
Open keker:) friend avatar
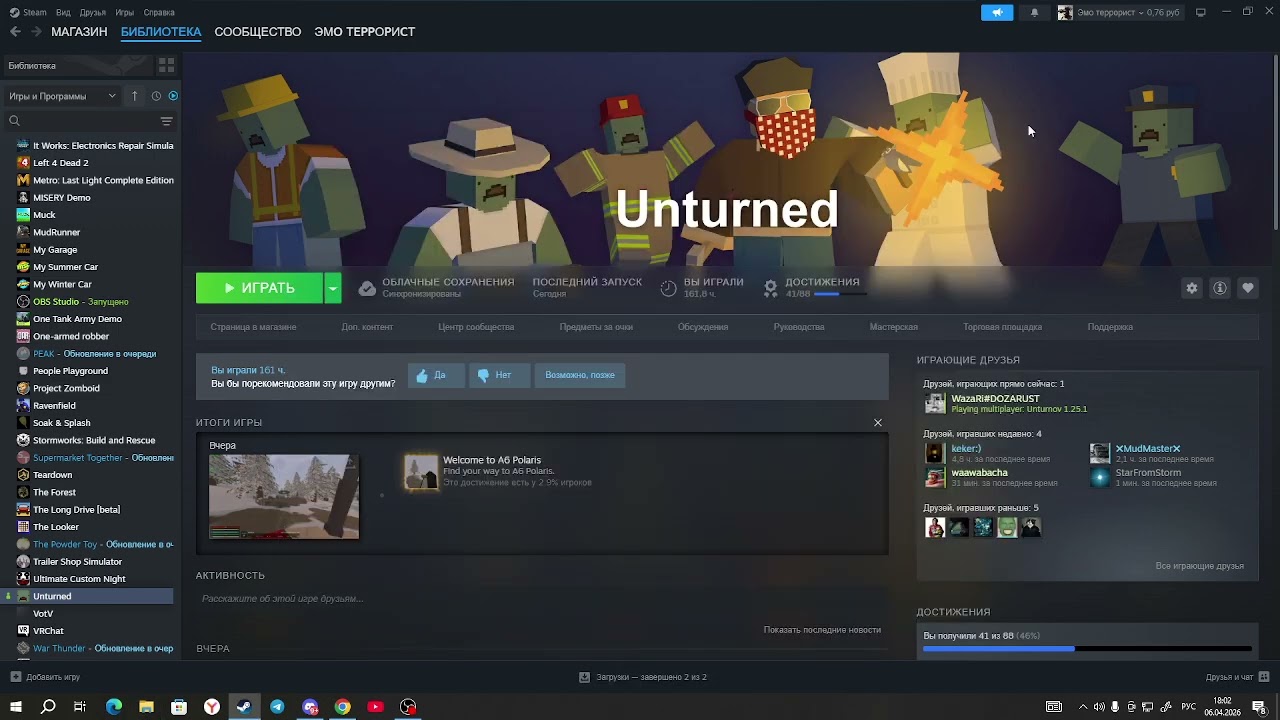pyautogui.click(x=934, y=453)
